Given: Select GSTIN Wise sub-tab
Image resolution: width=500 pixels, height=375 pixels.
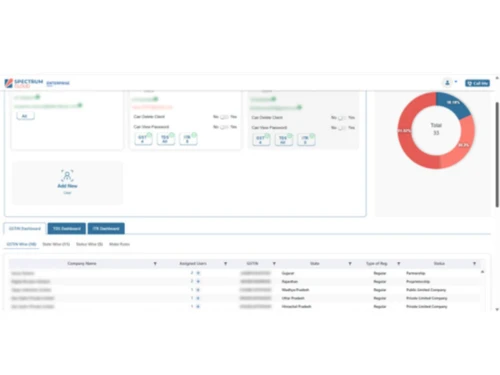Looking at the screenshot, I should click(x=21, y=244).
